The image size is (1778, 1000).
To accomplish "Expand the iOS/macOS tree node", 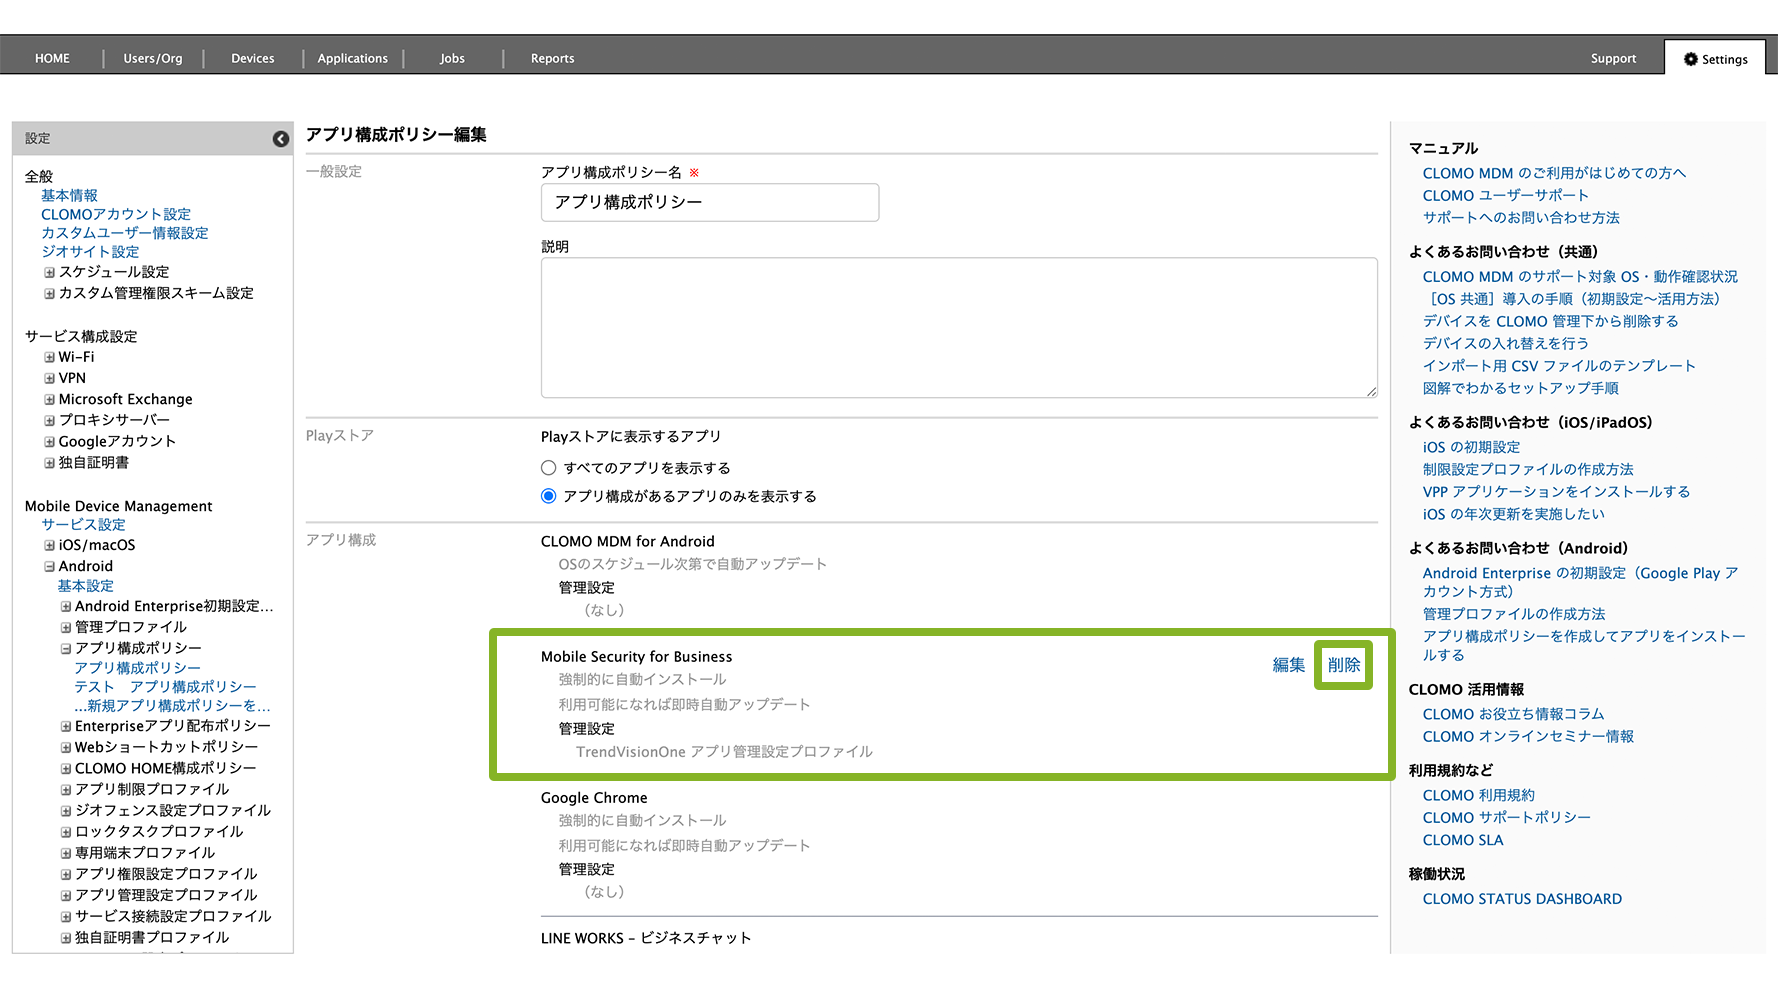I will 49,545.
